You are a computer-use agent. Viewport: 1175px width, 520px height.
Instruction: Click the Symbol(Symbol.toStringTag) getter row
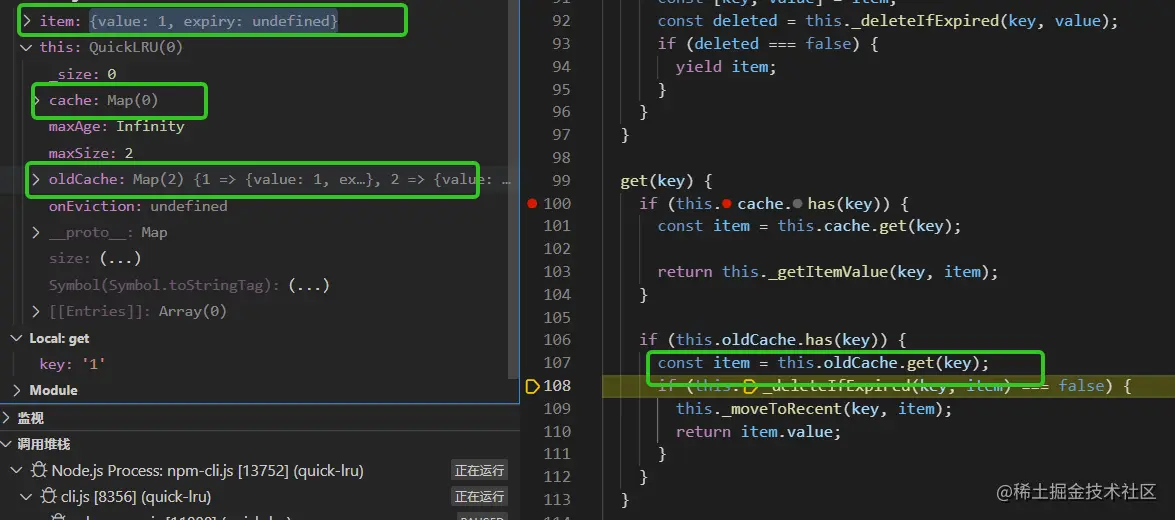[x=190, y=285]
